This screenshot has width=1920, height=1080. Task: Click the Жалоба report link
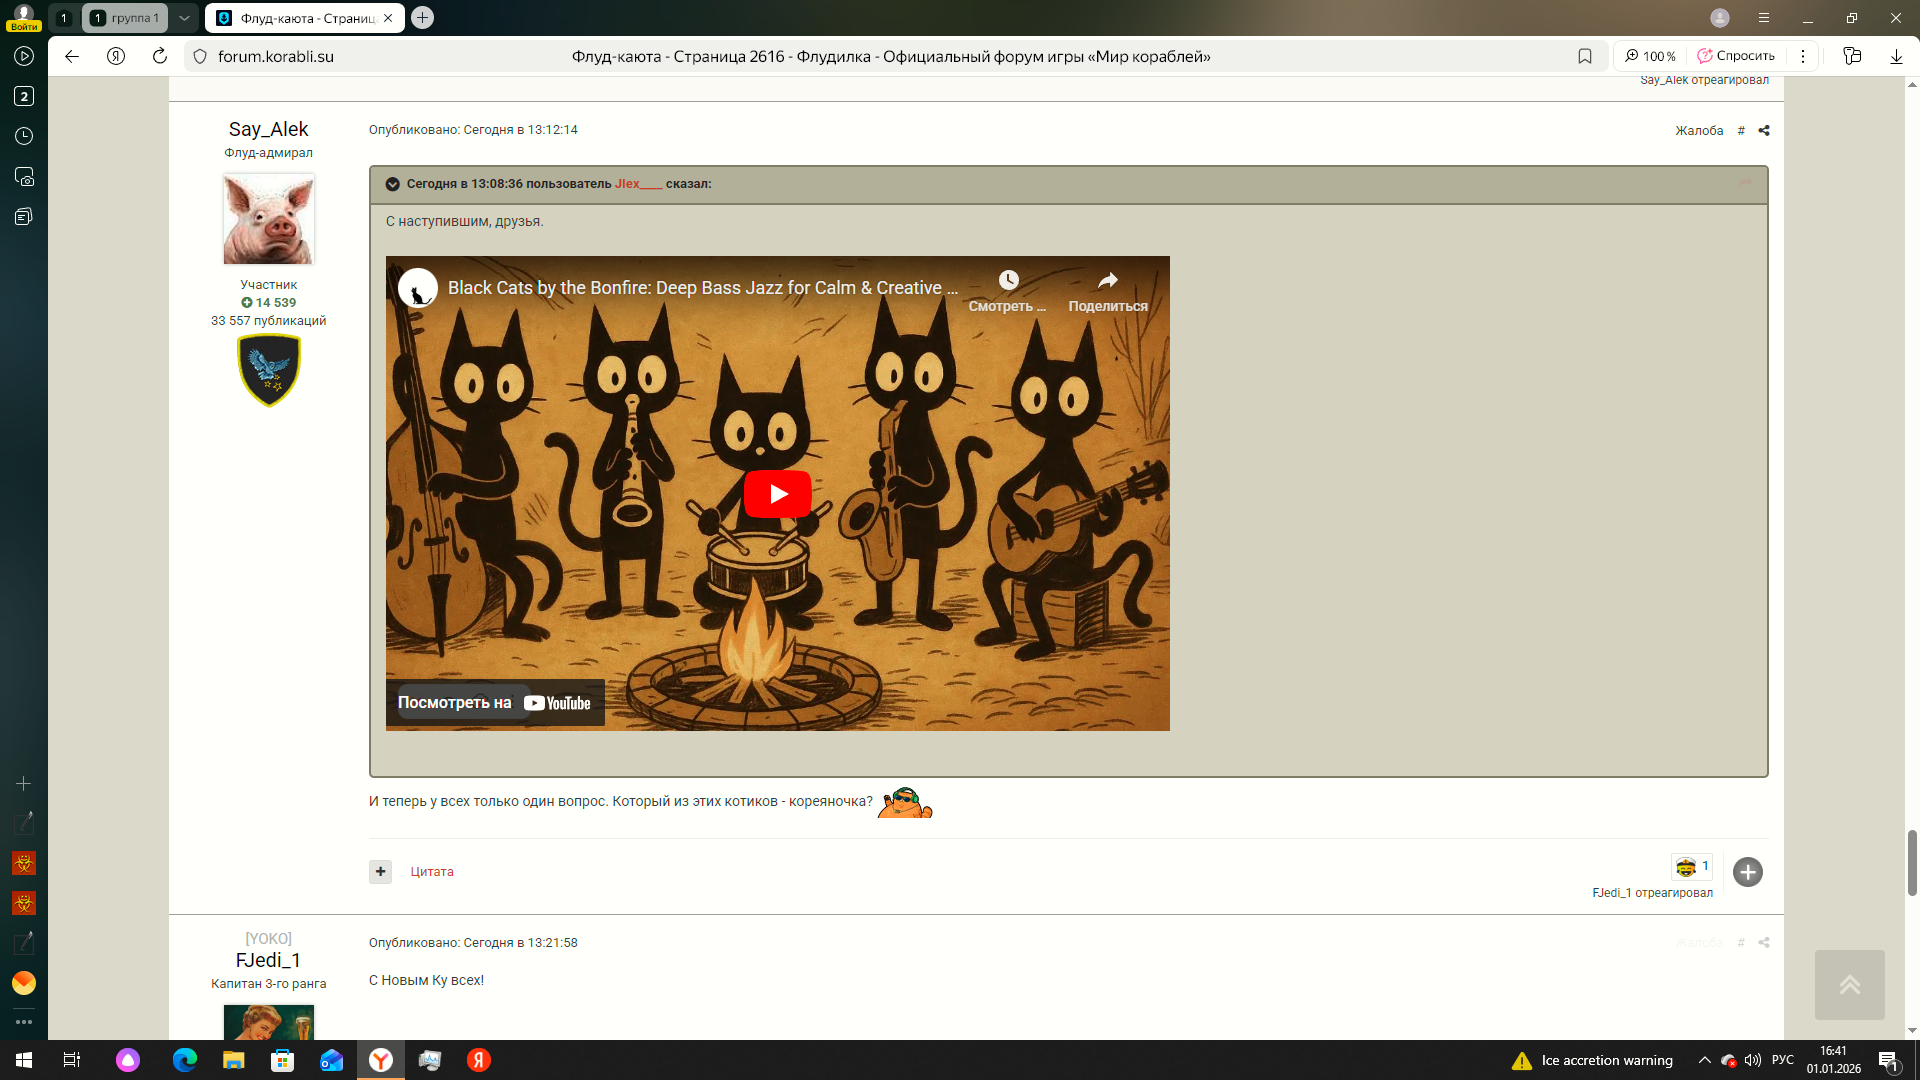pos(1699,131)
